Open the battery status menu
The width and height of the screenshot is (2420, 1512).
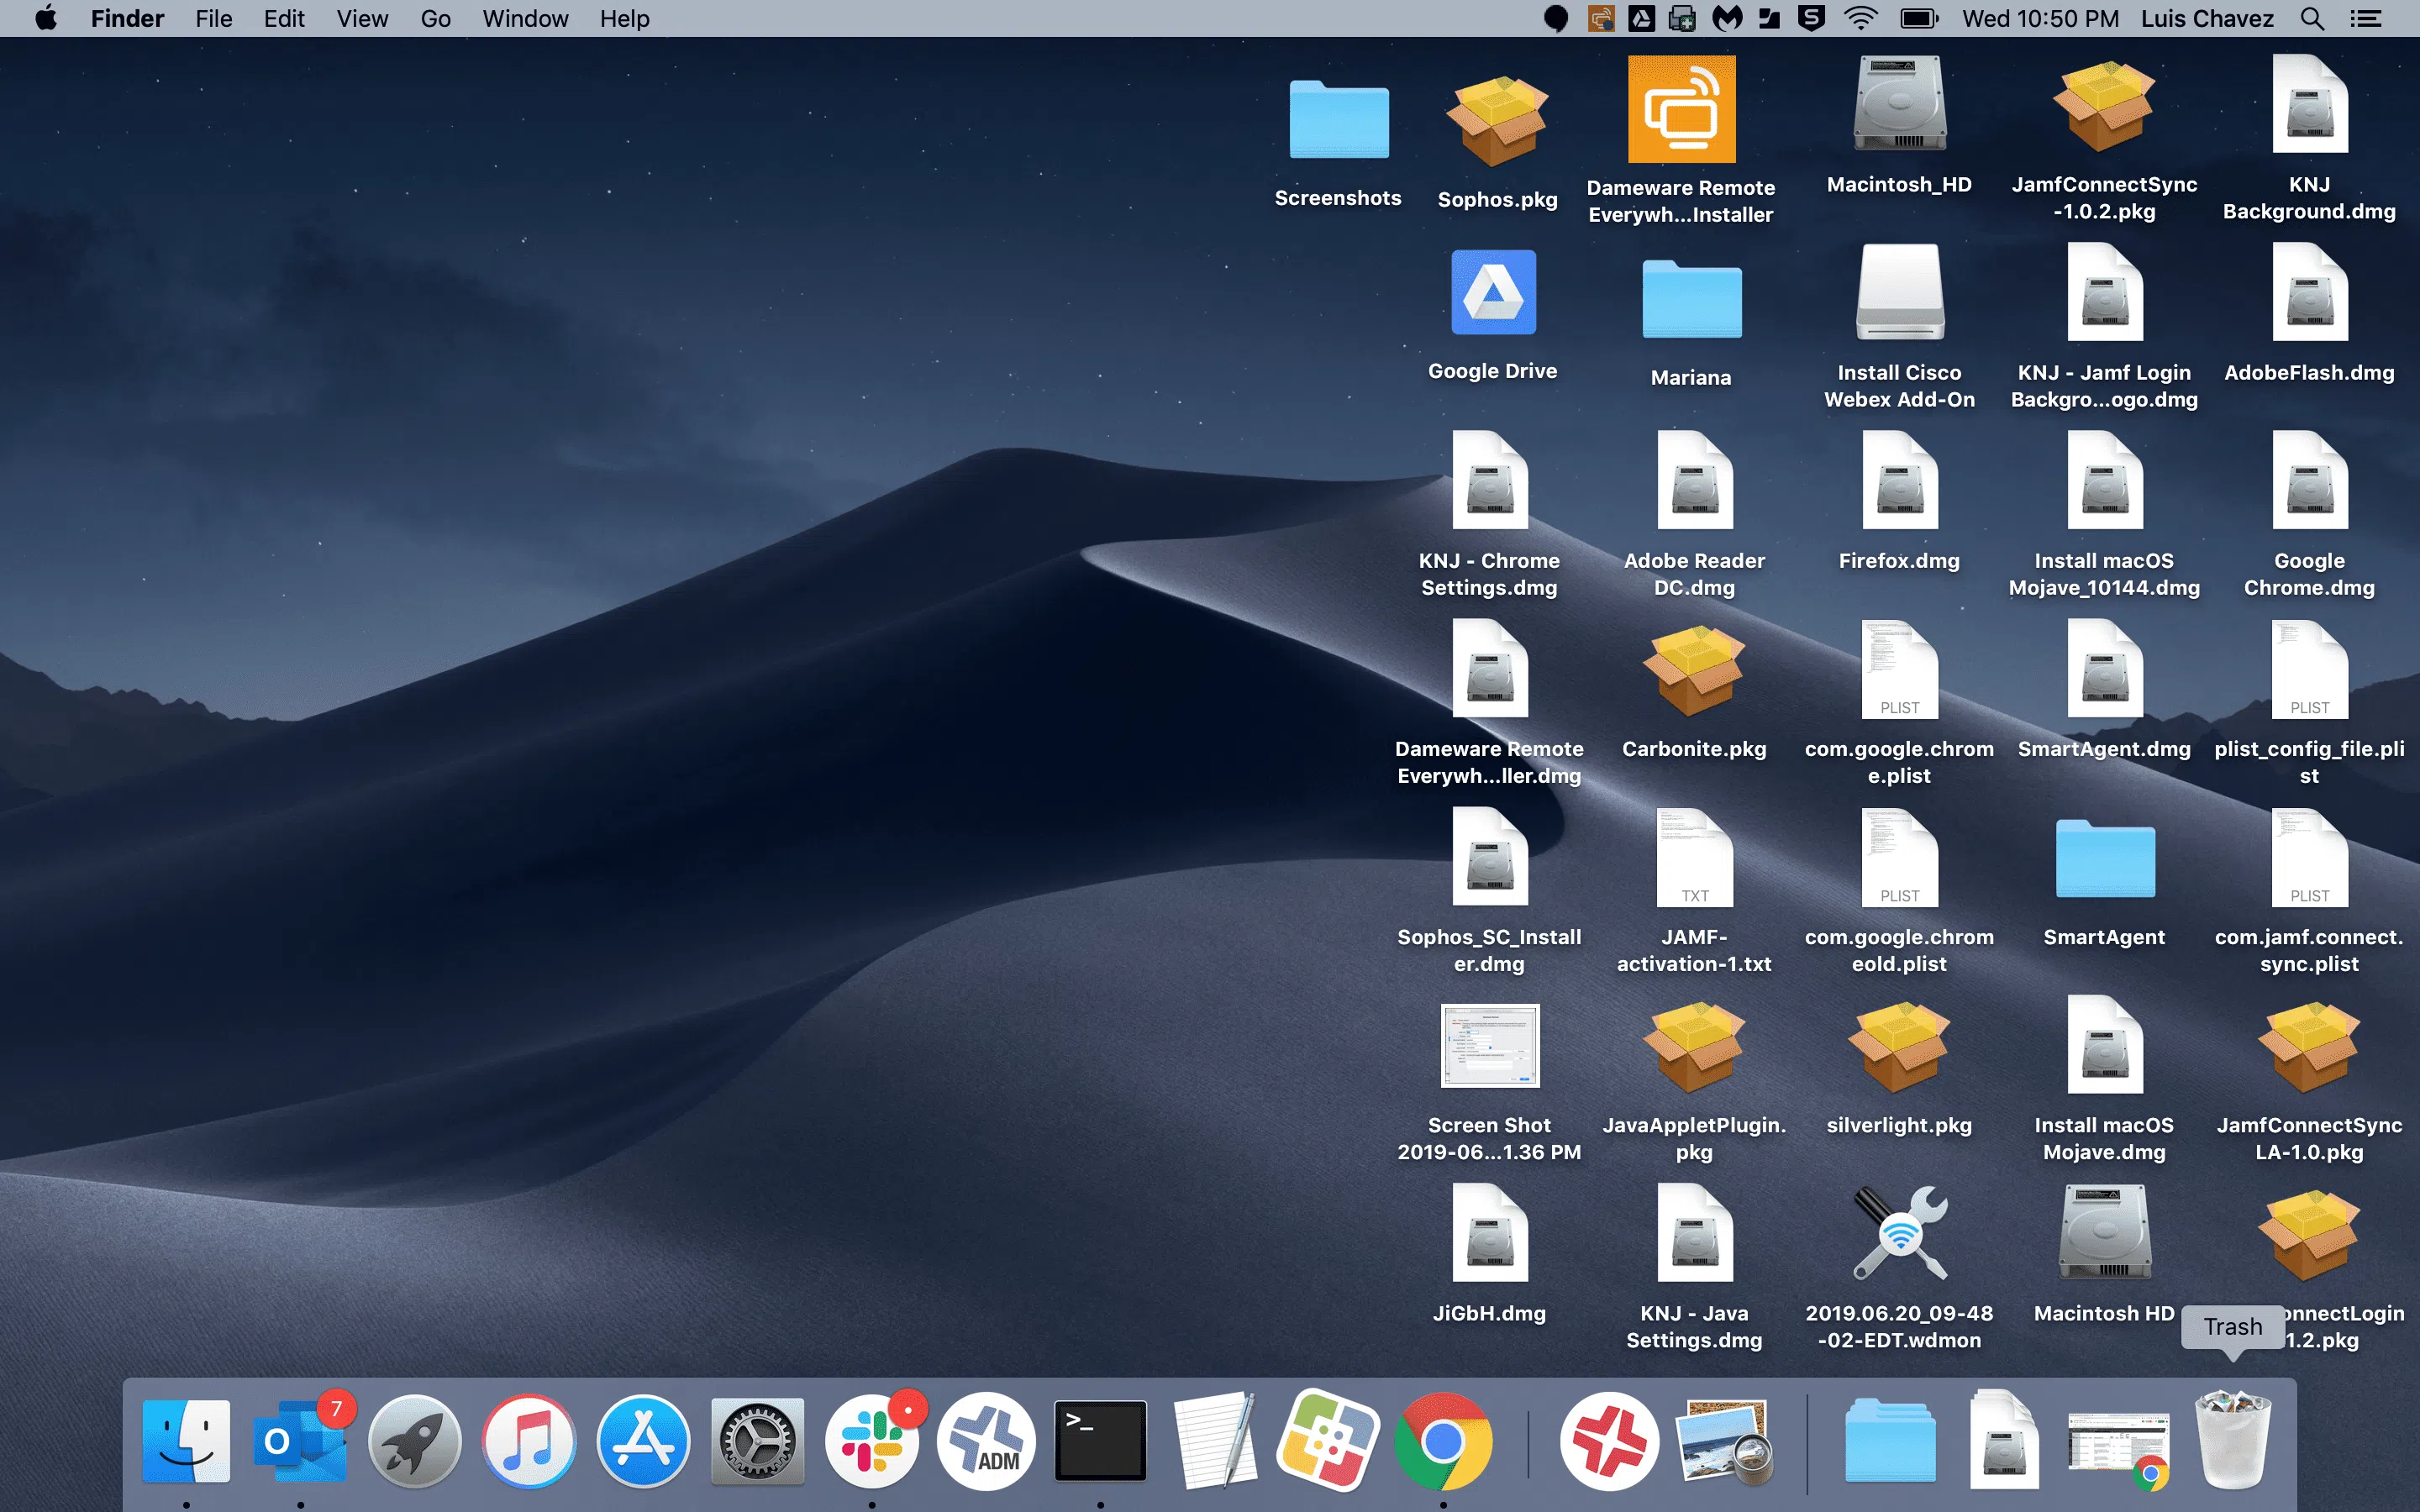pos(1918,18)
